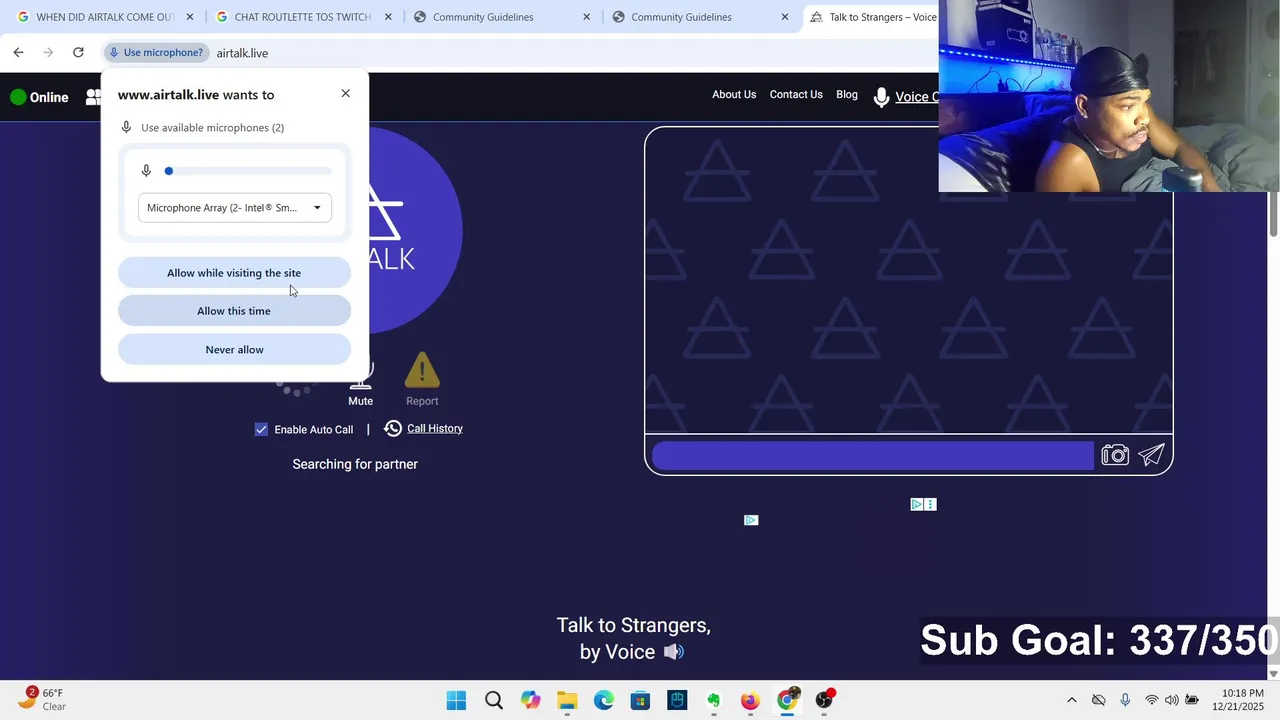The width and height of the screenshot is (1280, 720).
Task: Click the system tray microphone icon
Action: (x=1125, y=700)
